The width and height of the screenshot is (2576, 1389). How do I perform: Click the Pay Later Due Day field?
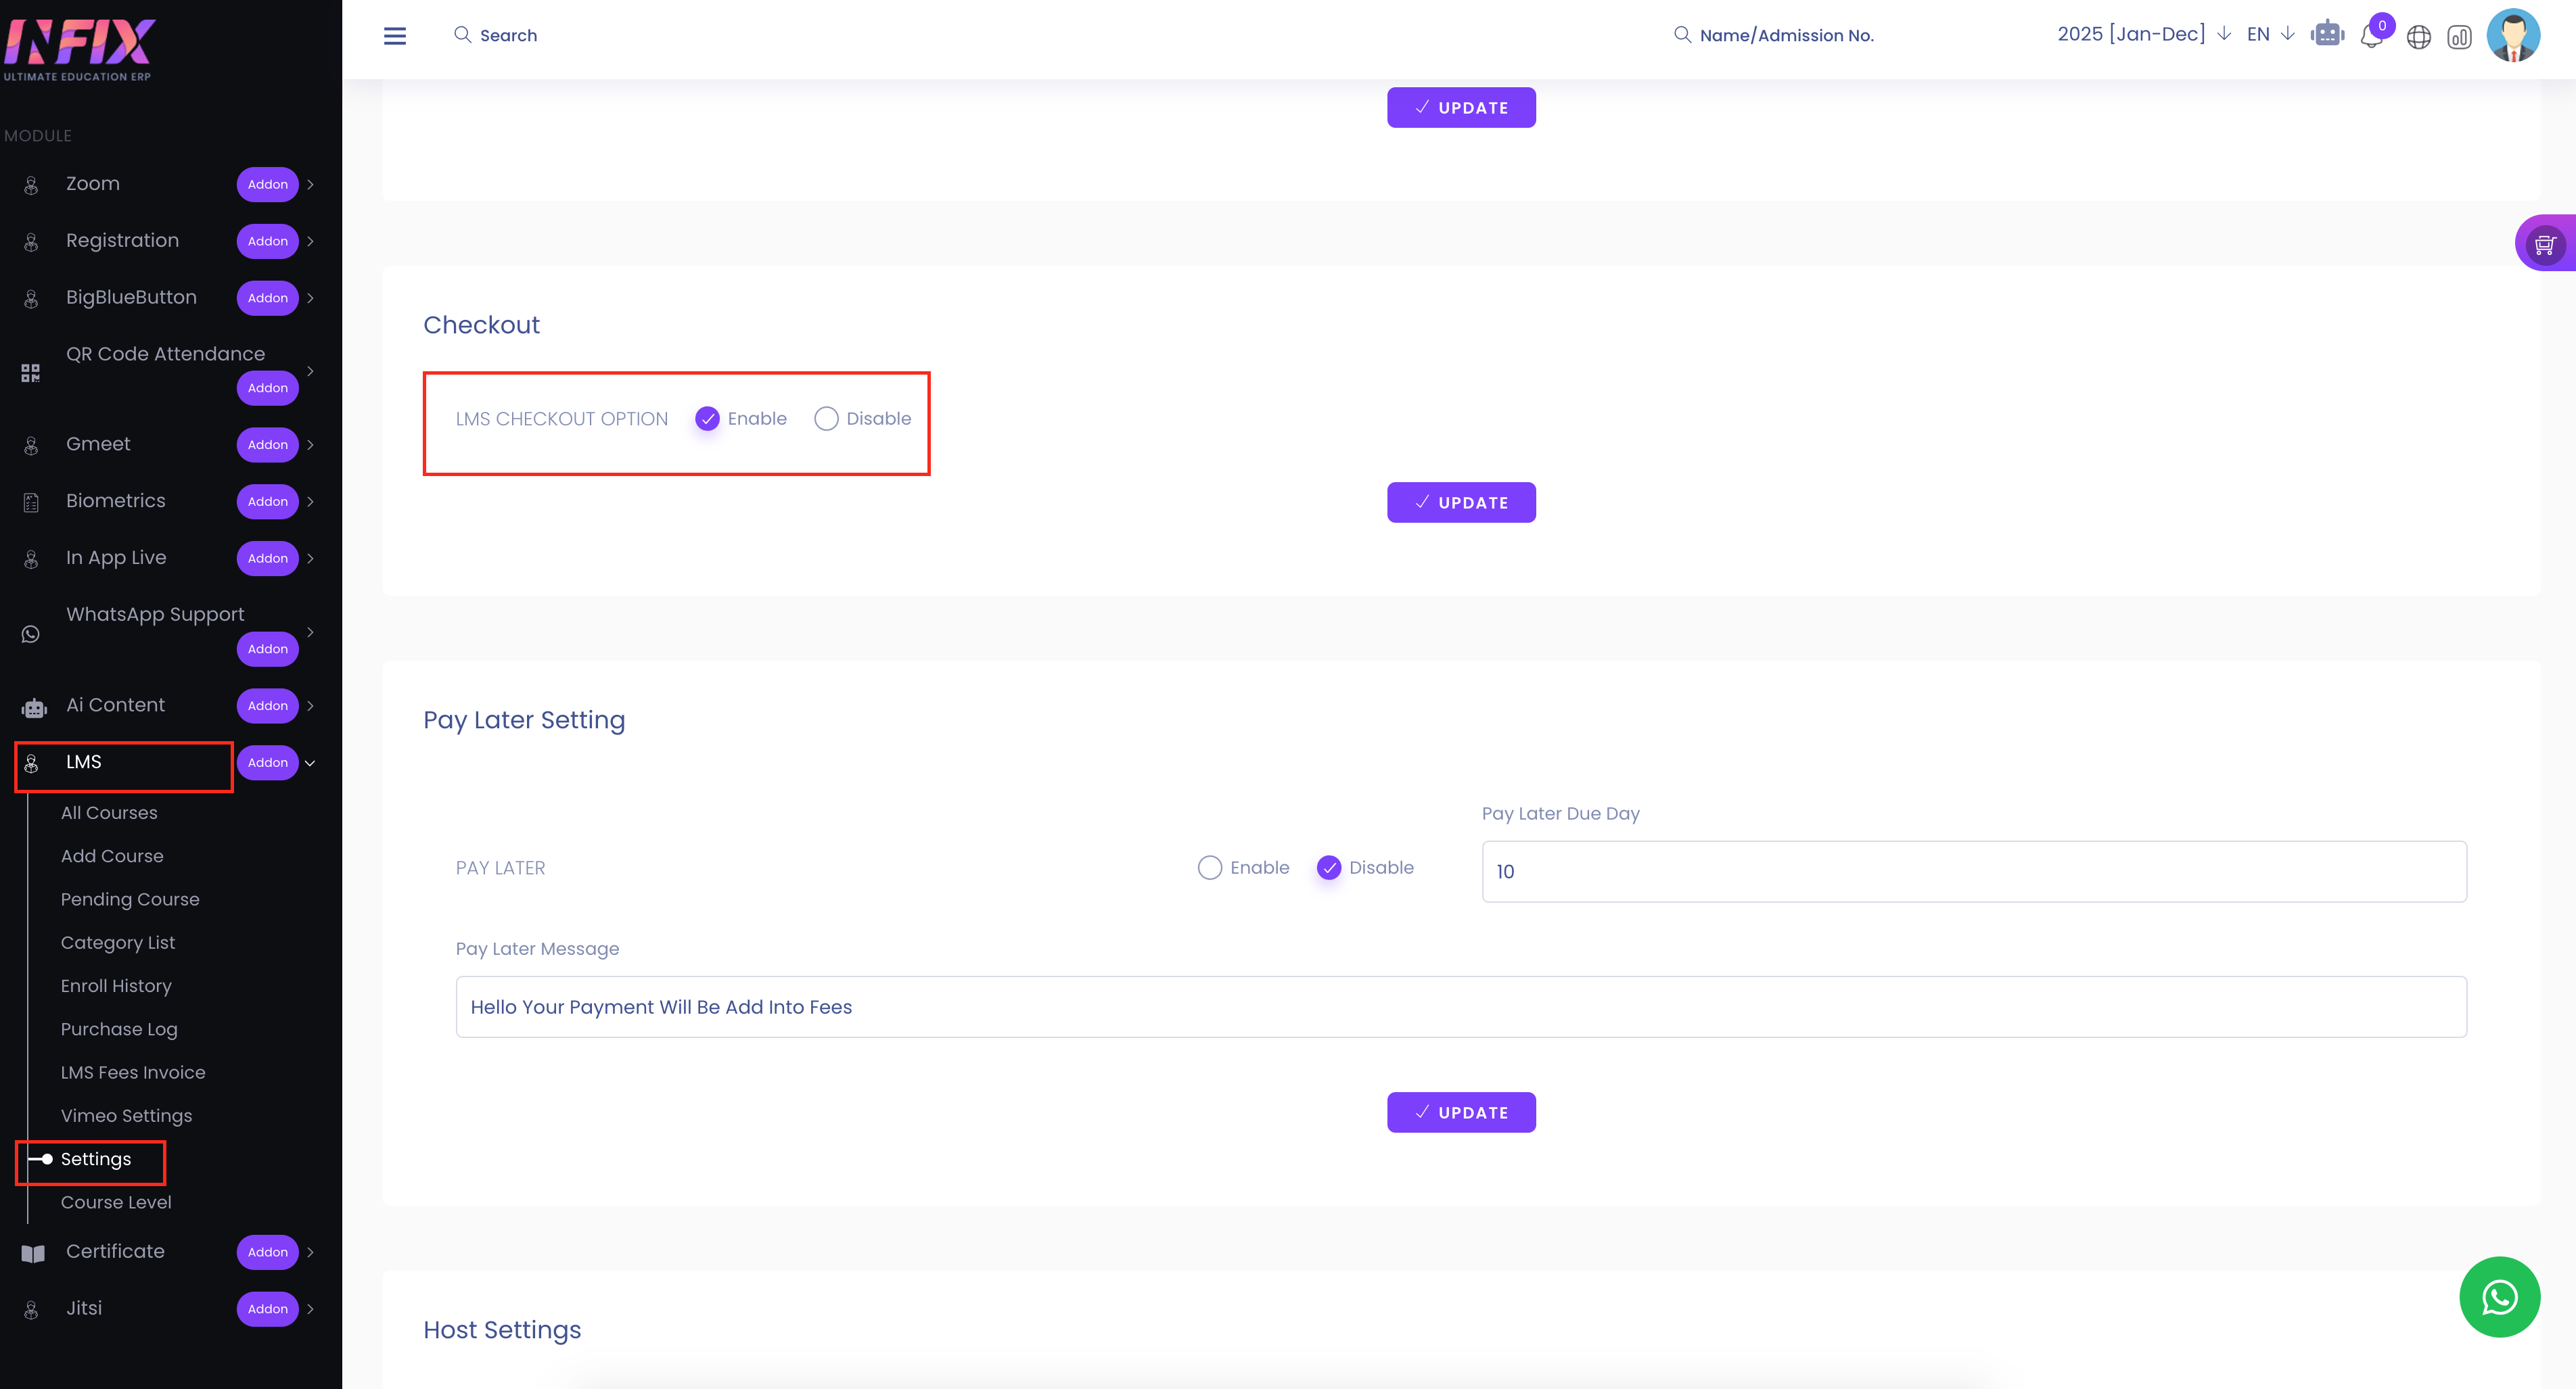(1973, 872)
